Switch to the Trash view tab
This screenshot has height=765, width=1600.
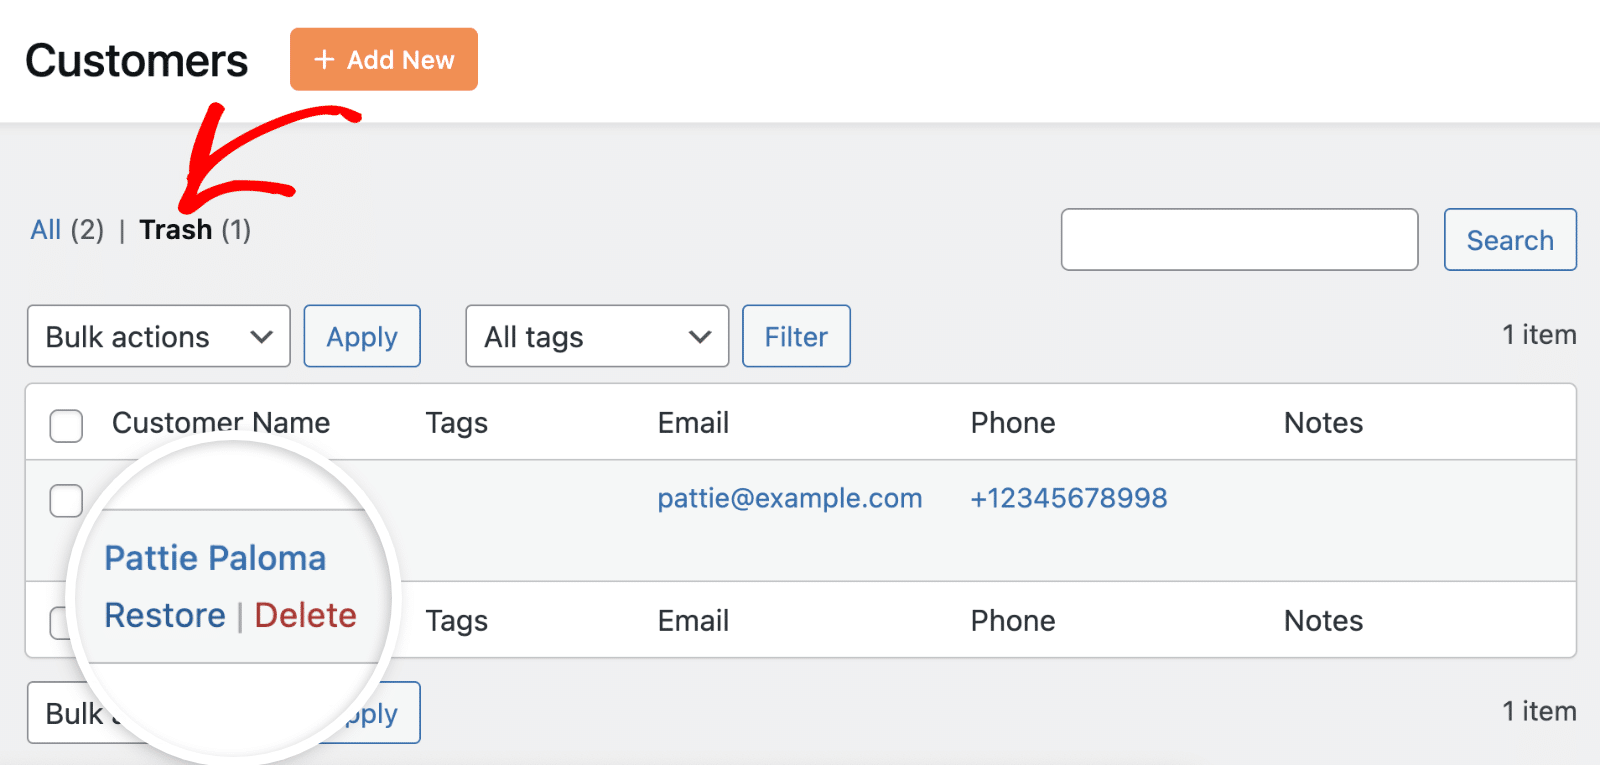point(175,230)
